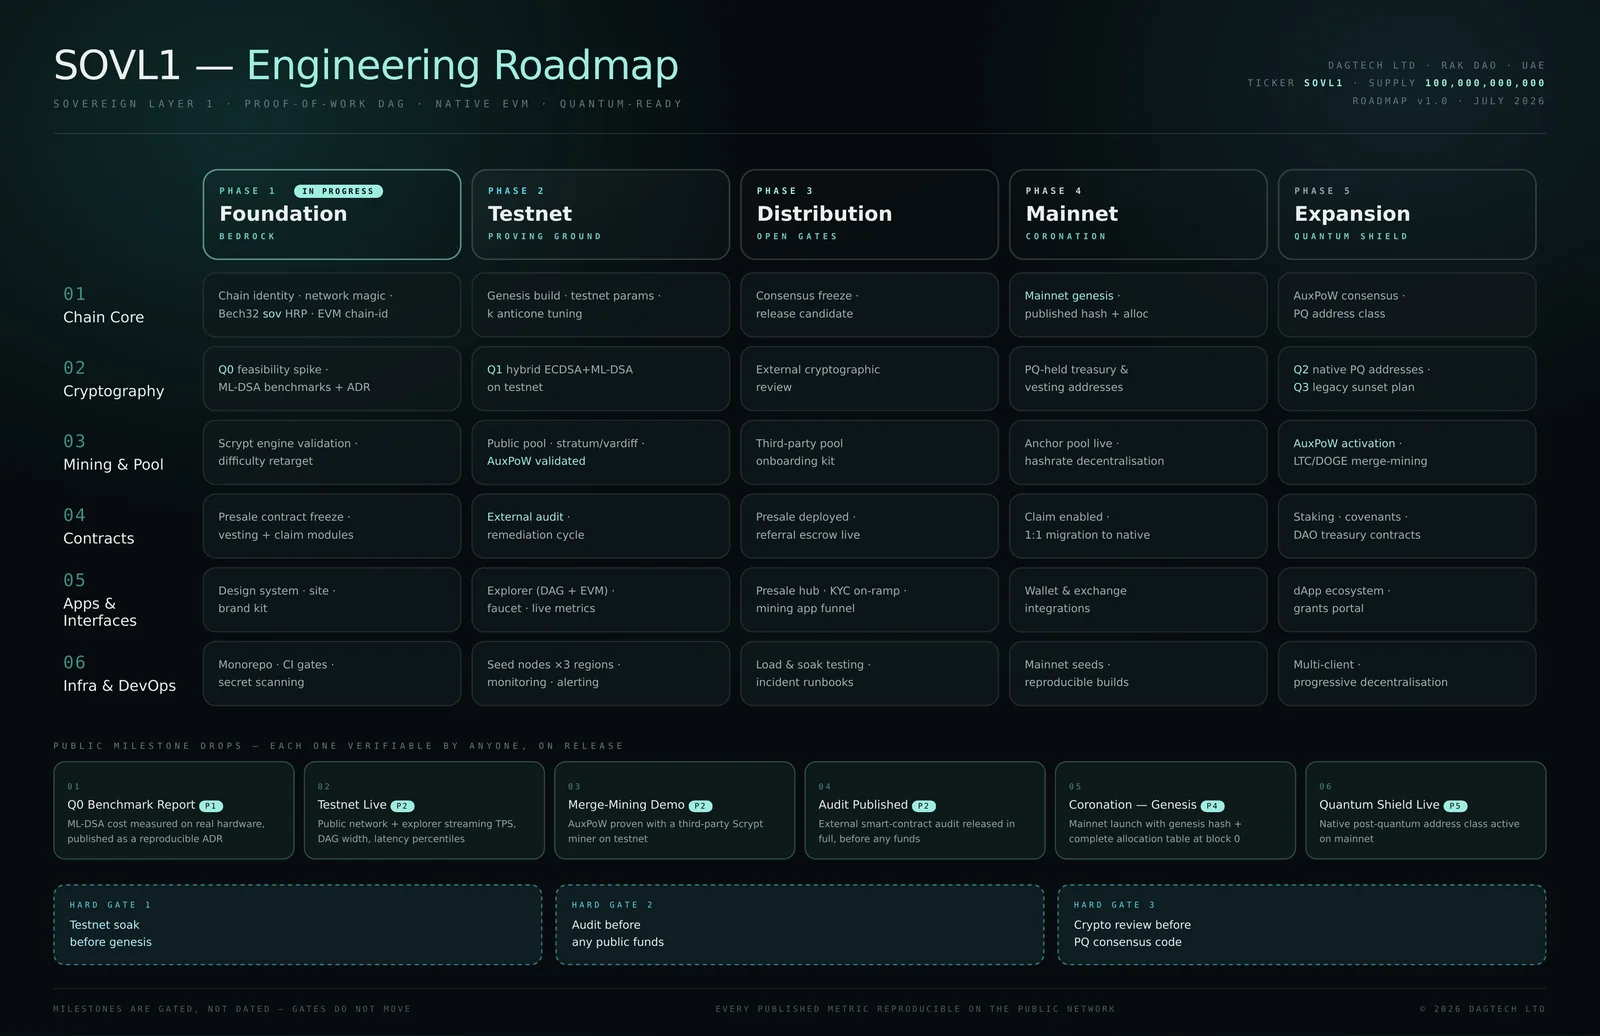
Task: Select Hard Gate 1 Testnet soak card
Action: pyautogui.click(x=298, y=924)
